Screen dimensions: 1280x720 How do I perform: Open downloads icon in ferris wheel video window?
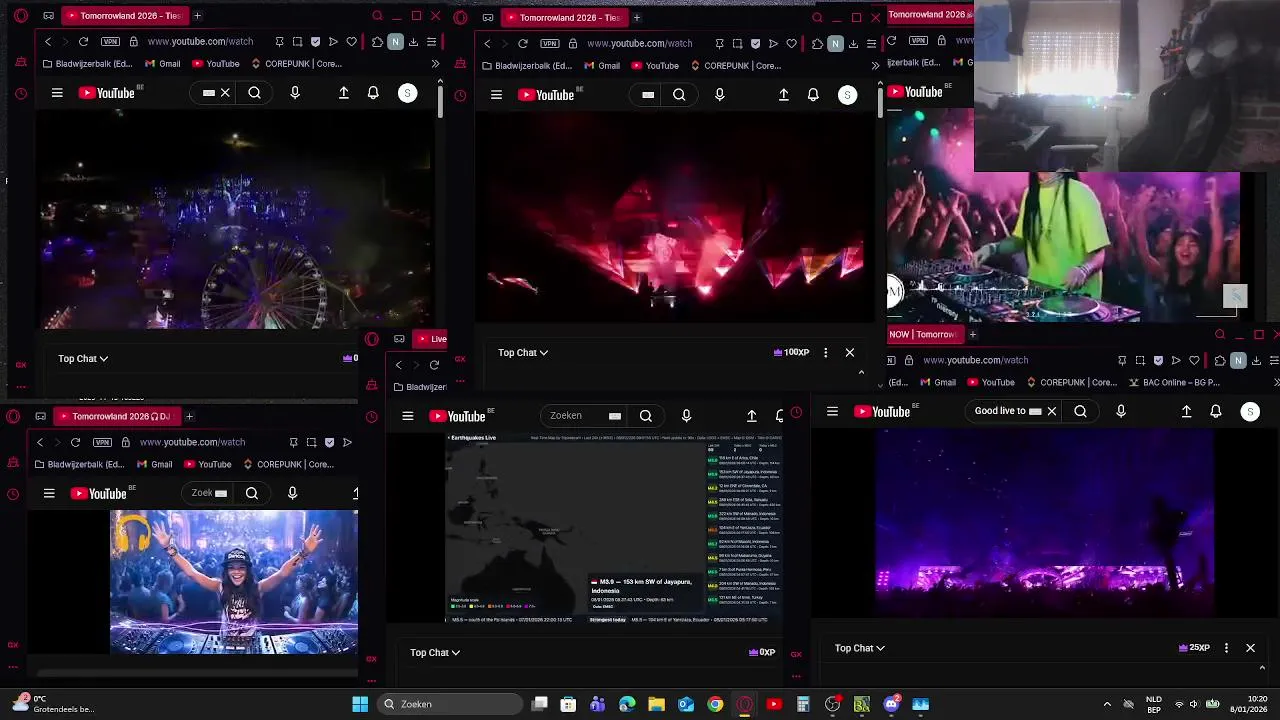(x=413, y=42)
